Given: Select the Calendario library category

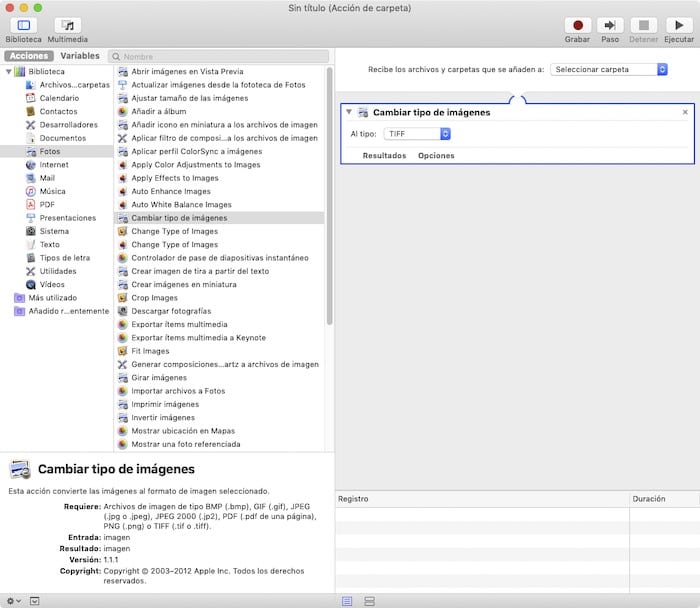Looking at the screenshot, I should point(58,98).
